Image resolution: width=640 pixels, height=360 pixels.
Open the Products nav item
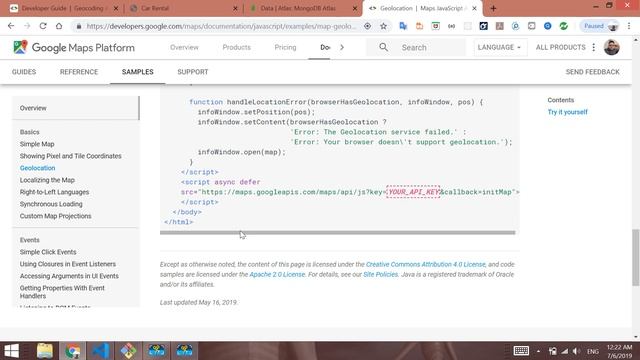coord(236,47)
